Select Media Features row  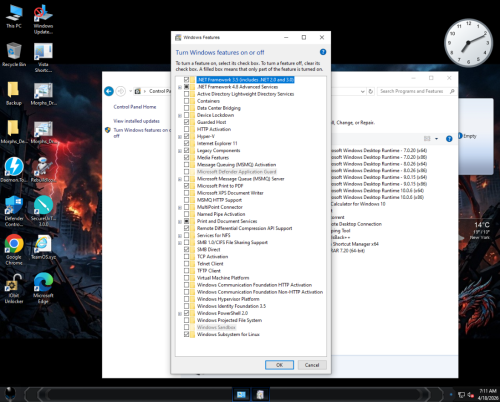click(x=213, y=157)
